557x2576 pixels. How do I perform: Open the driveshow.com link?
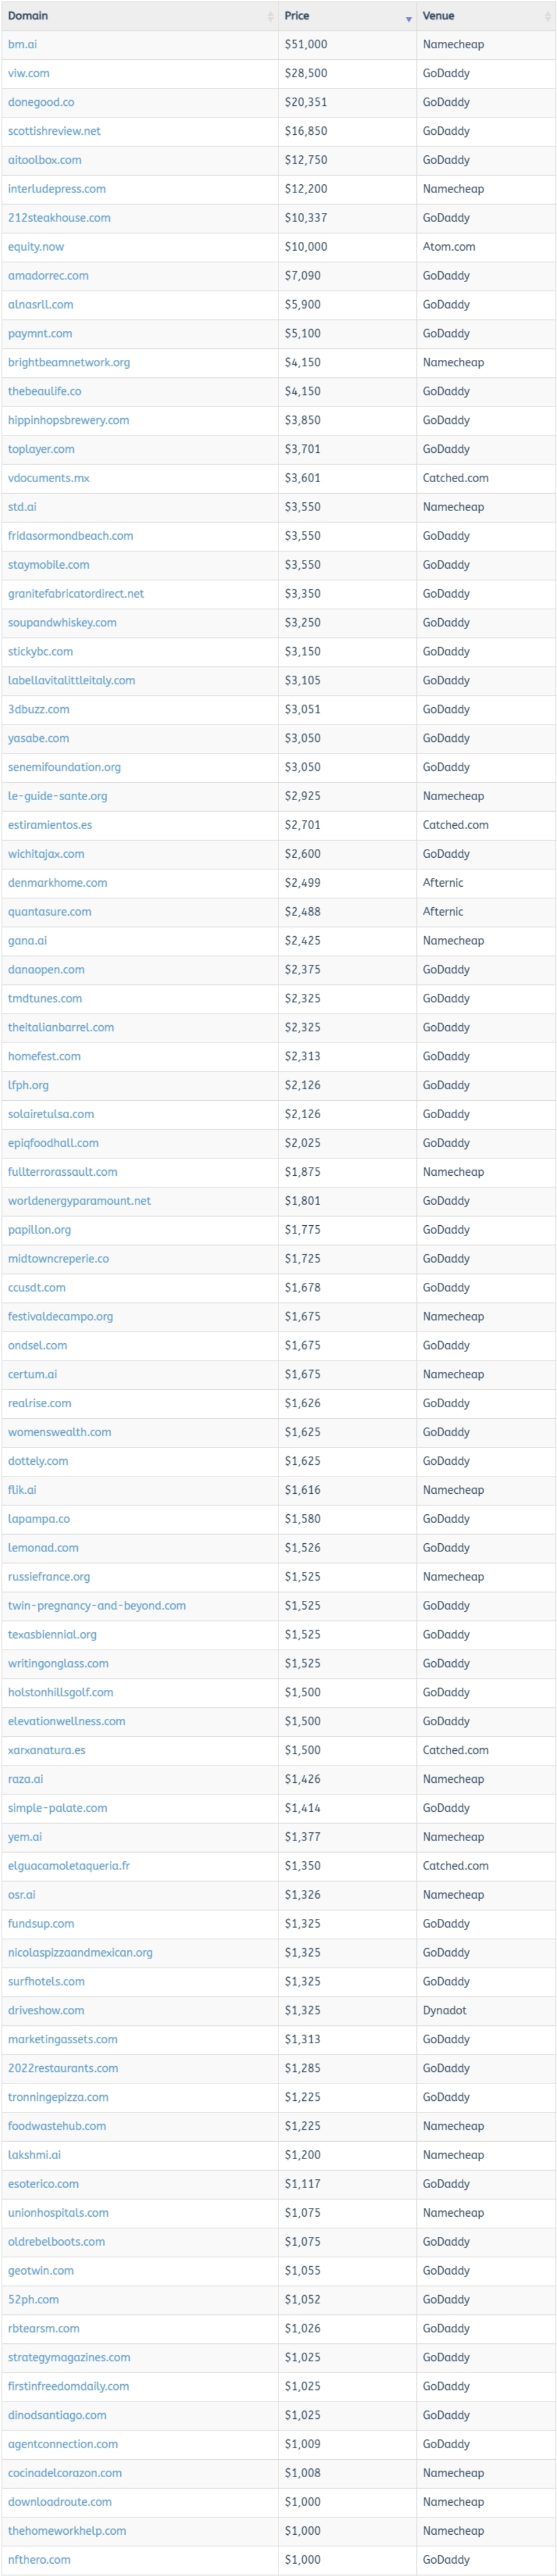coord(46,2010)
